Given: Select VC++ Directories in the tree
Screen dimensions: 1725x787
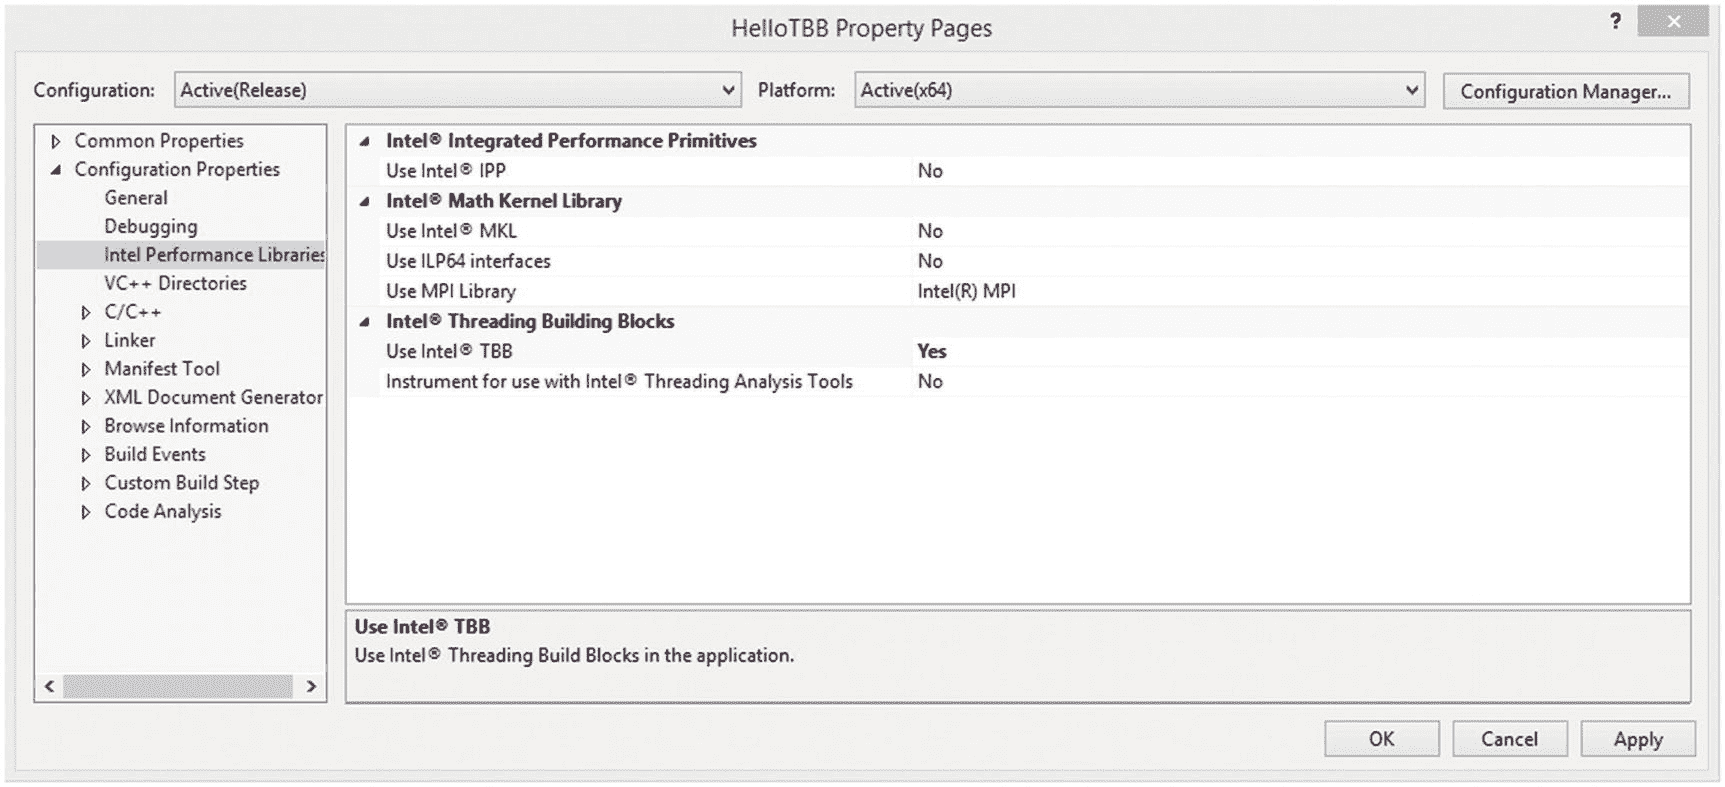Looking at the screenshot, I should tap(175, 283).
